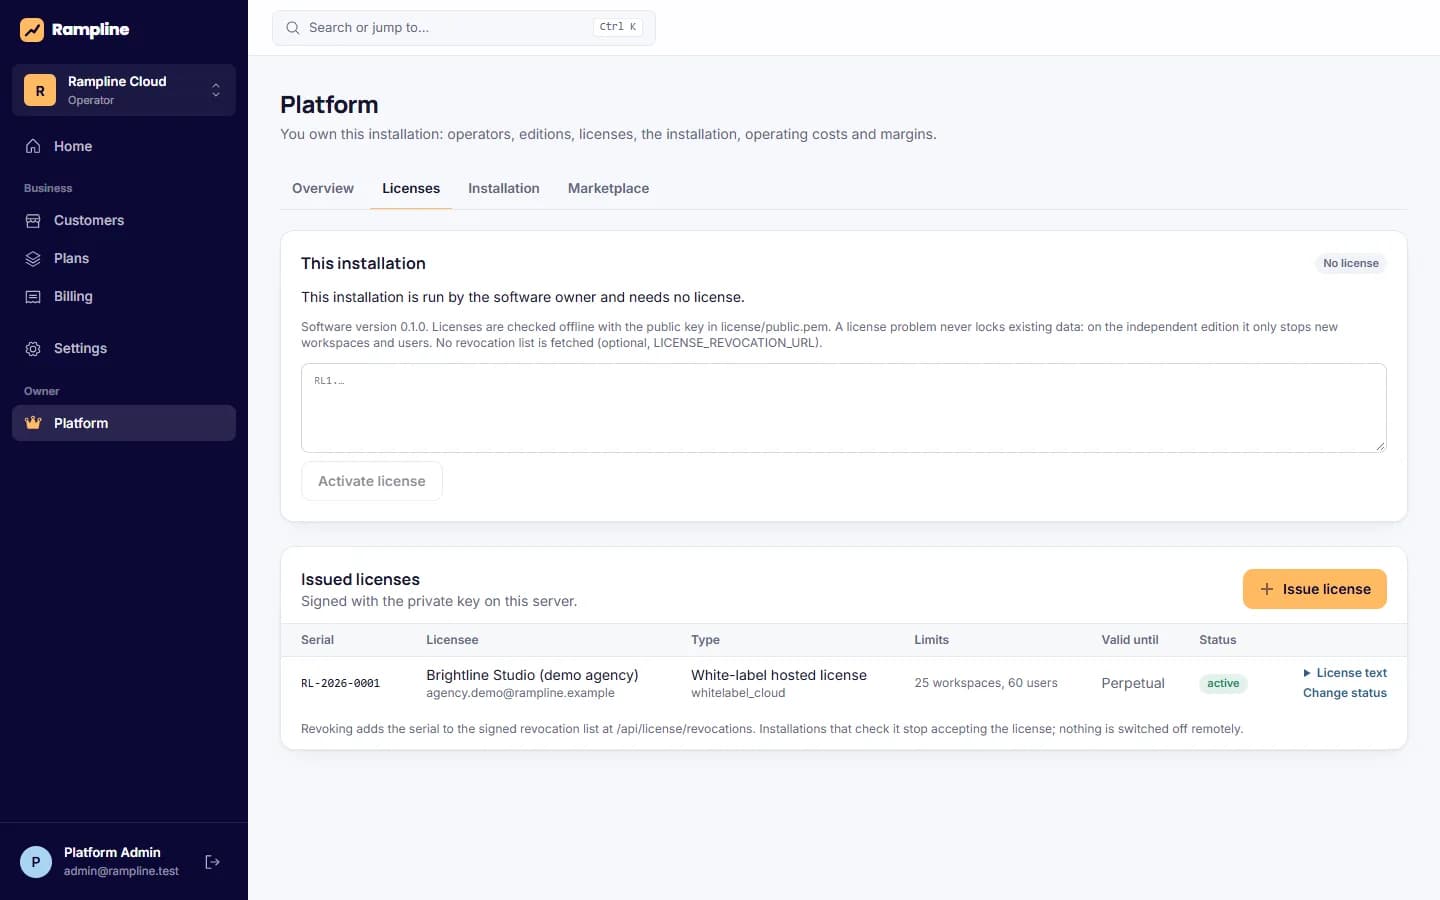
Task: Click the Ctrl K shortcut hint
Action: (618, 28)
